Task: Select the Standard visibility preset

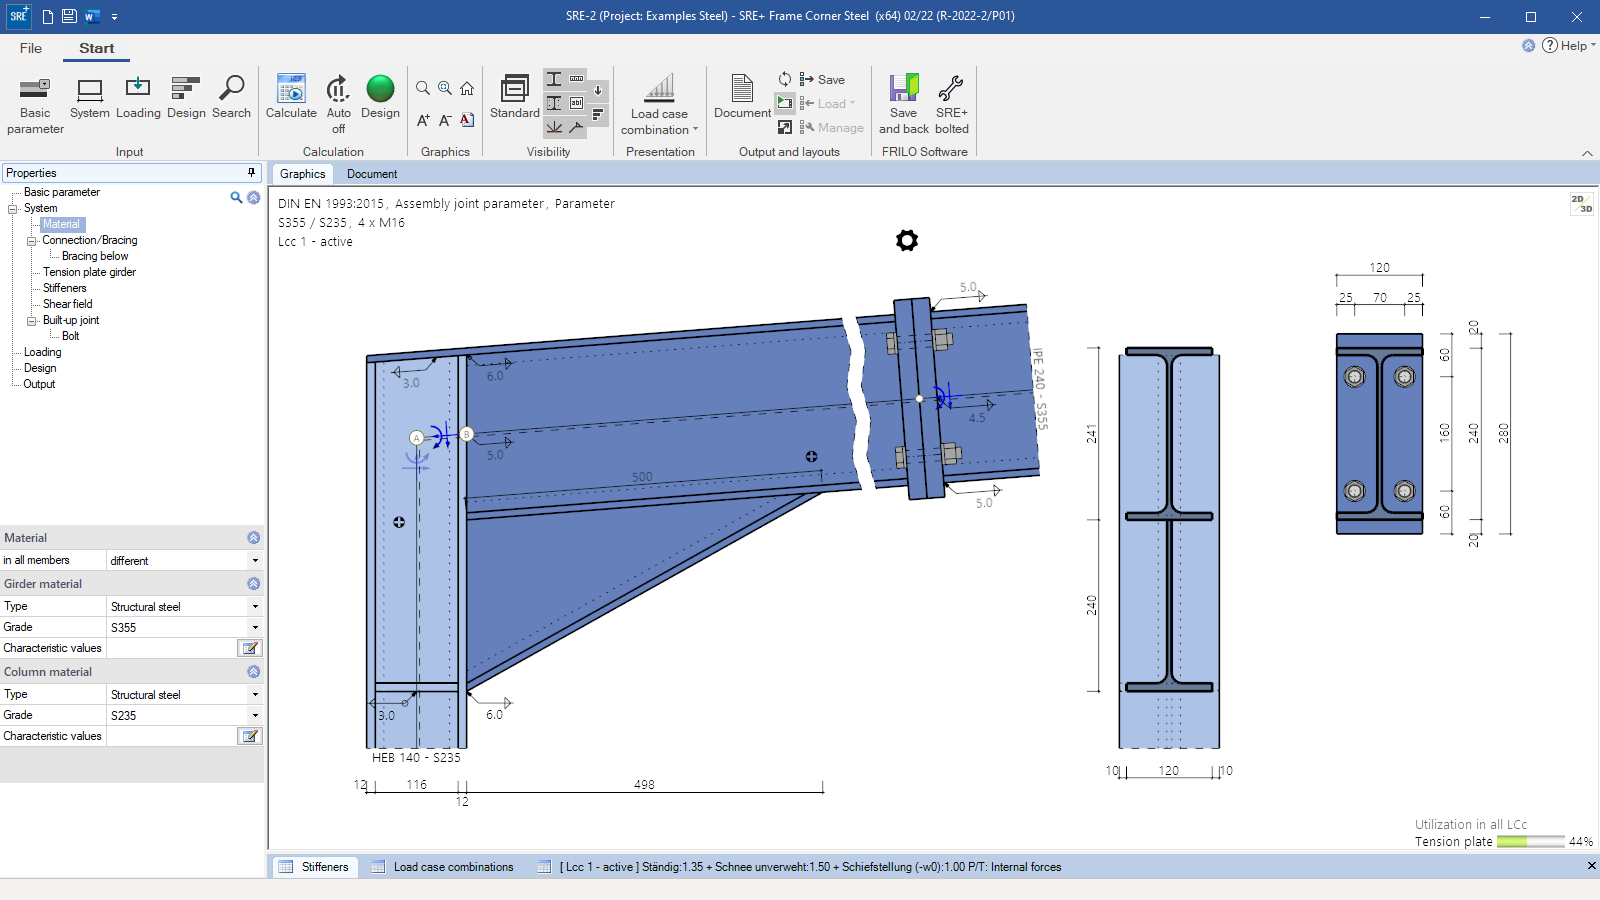Action: (515, 97)
